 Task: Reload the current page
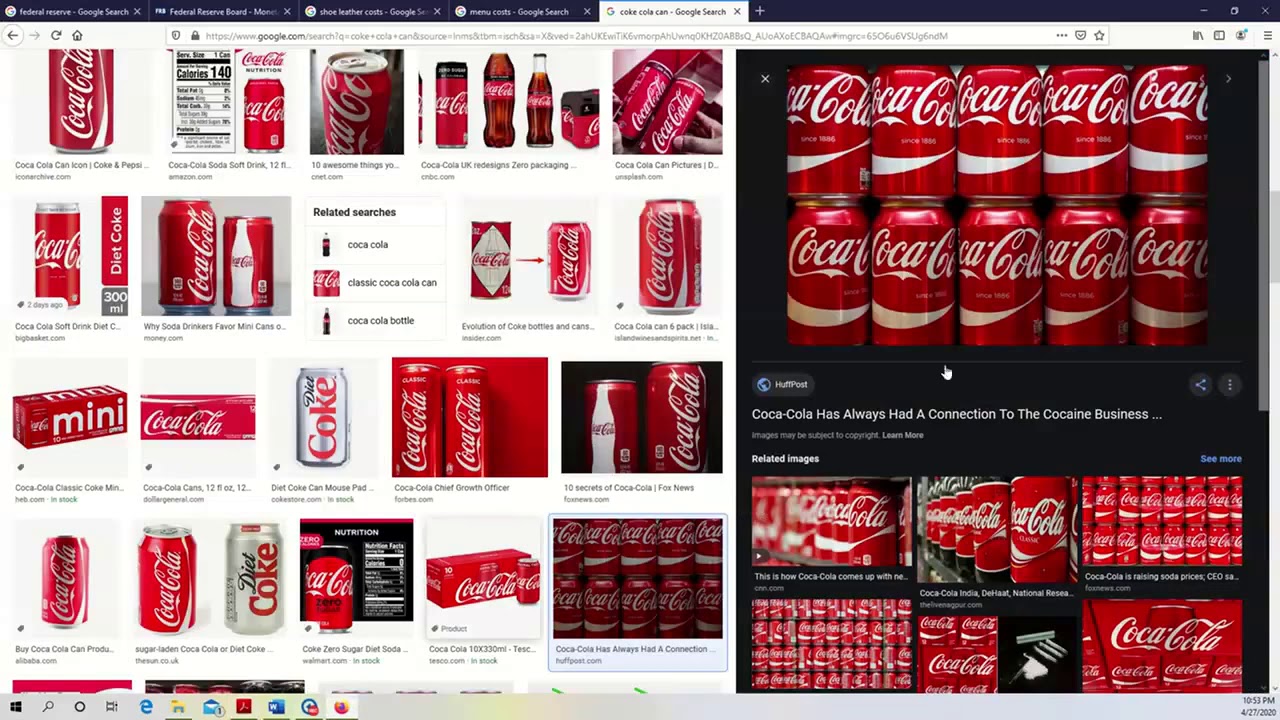pos(56,36)
